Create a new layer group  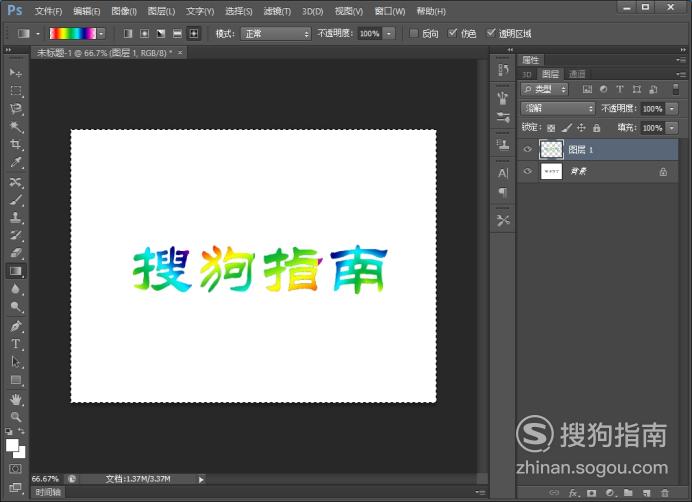point(628,493)
